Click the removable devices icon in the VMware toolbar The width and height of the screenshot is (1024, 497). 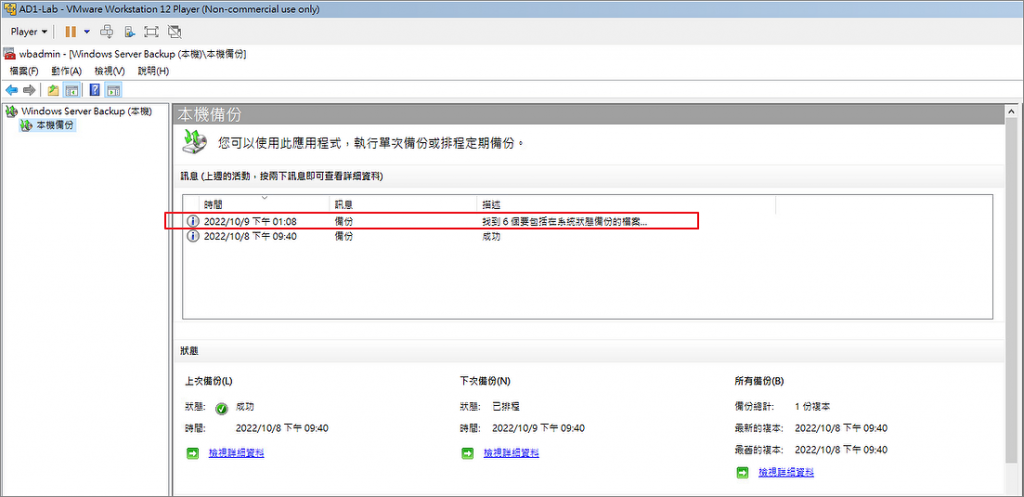click(130, 31)
